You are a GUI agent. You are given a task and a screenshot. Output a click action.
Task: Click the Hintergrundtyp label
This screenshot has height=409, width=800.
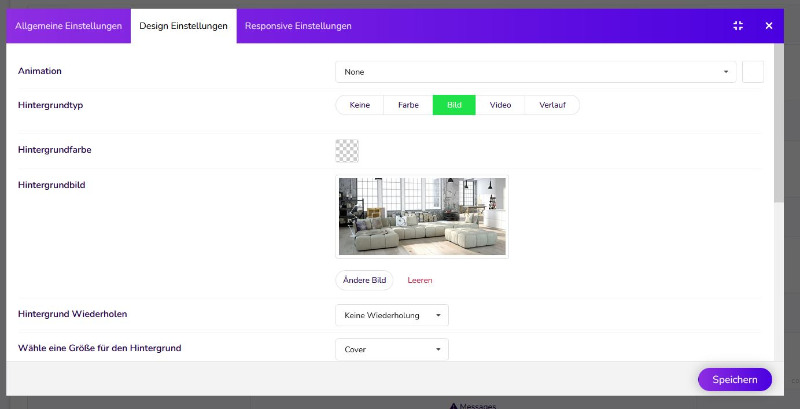click(51, 106)
